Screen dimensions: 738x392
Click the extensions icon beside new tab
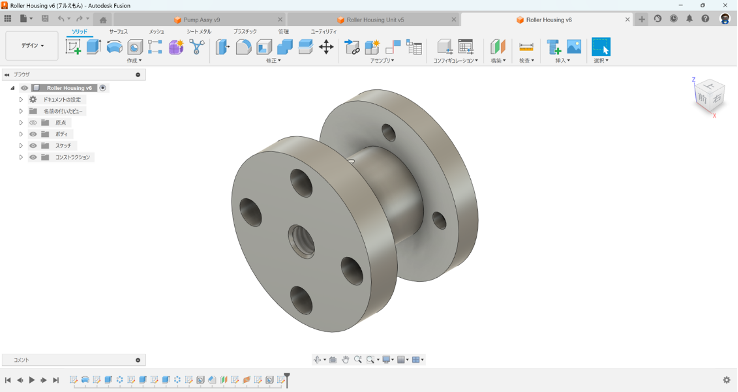point(658,19)
